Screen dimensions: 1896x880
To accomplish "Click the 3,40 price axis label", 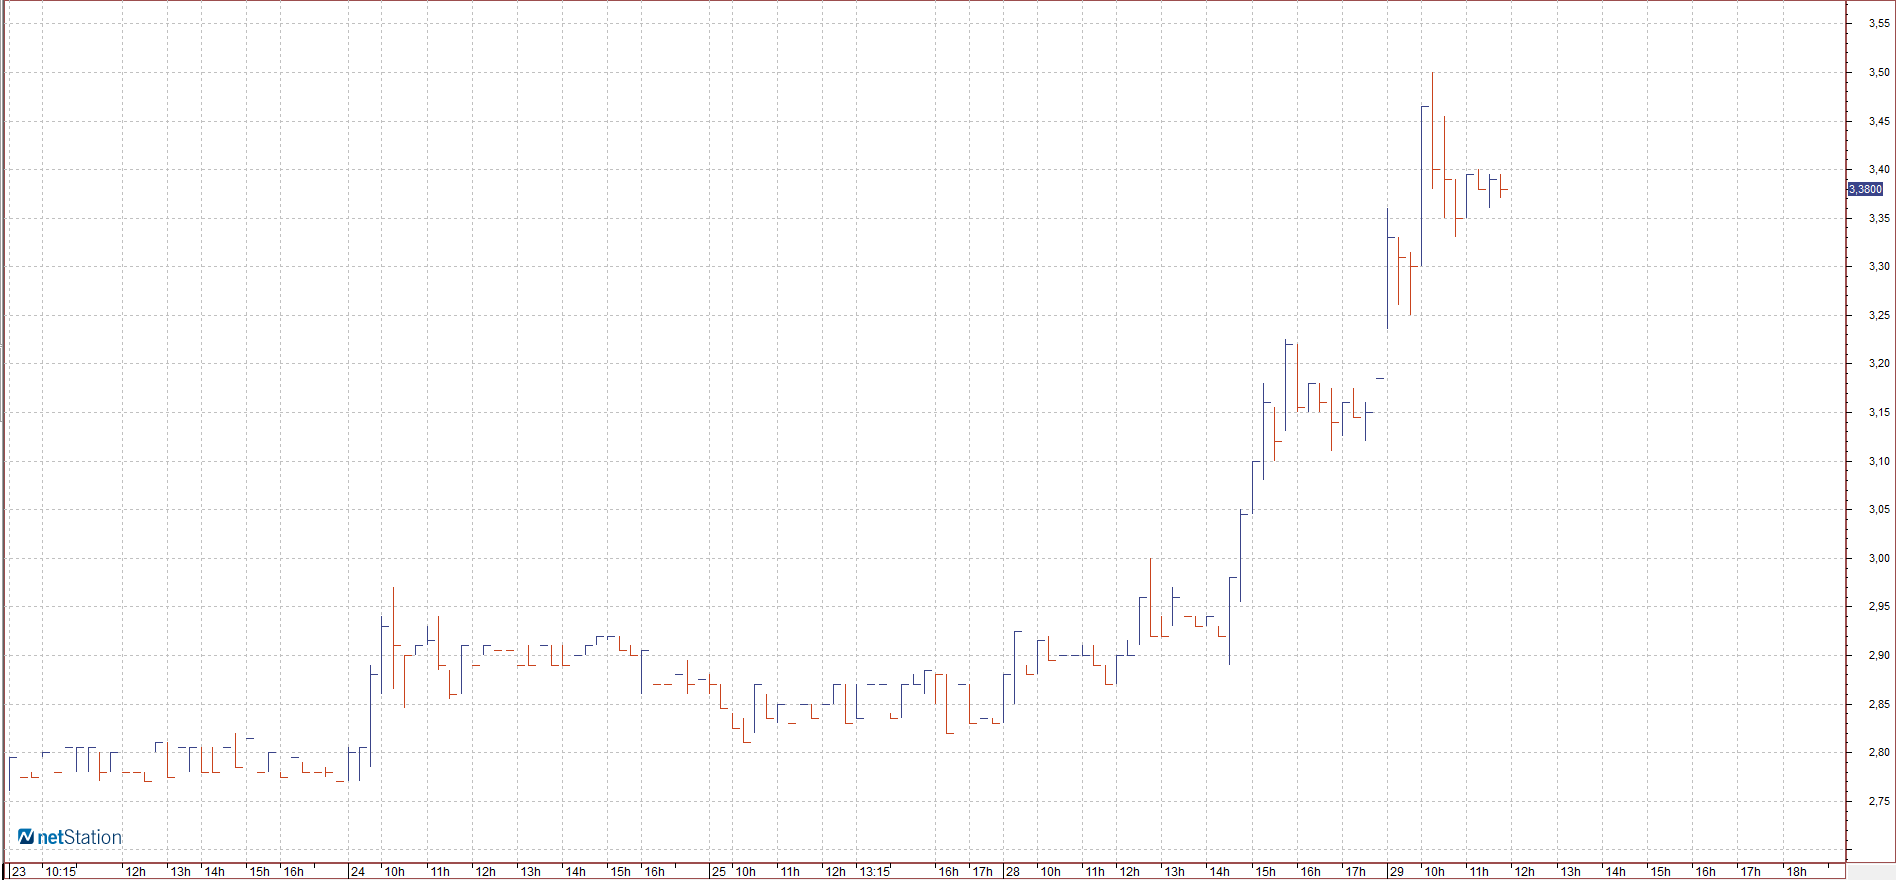I will (x=1879, y=170).
